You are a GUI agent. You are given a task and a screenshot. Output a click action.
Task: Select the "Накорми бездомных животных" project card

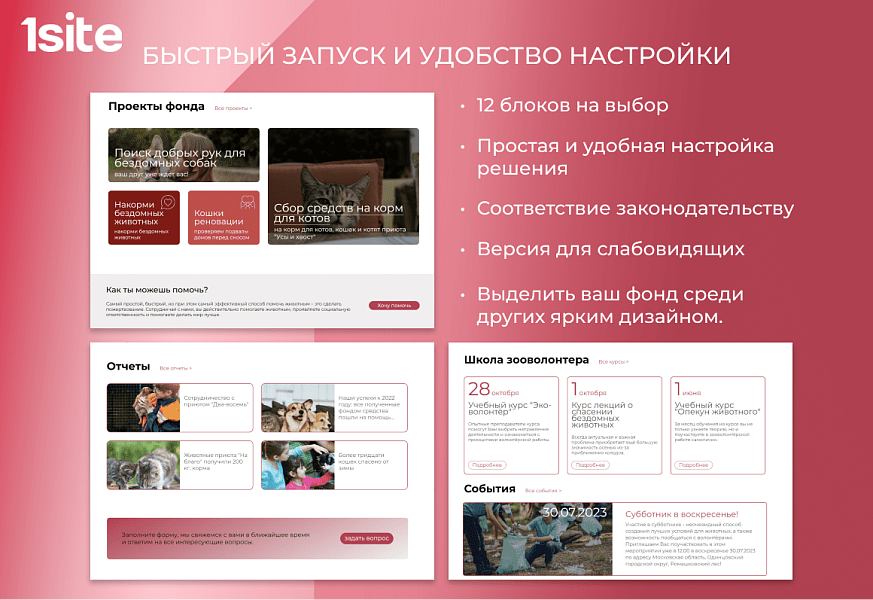[x=143, y=217]
